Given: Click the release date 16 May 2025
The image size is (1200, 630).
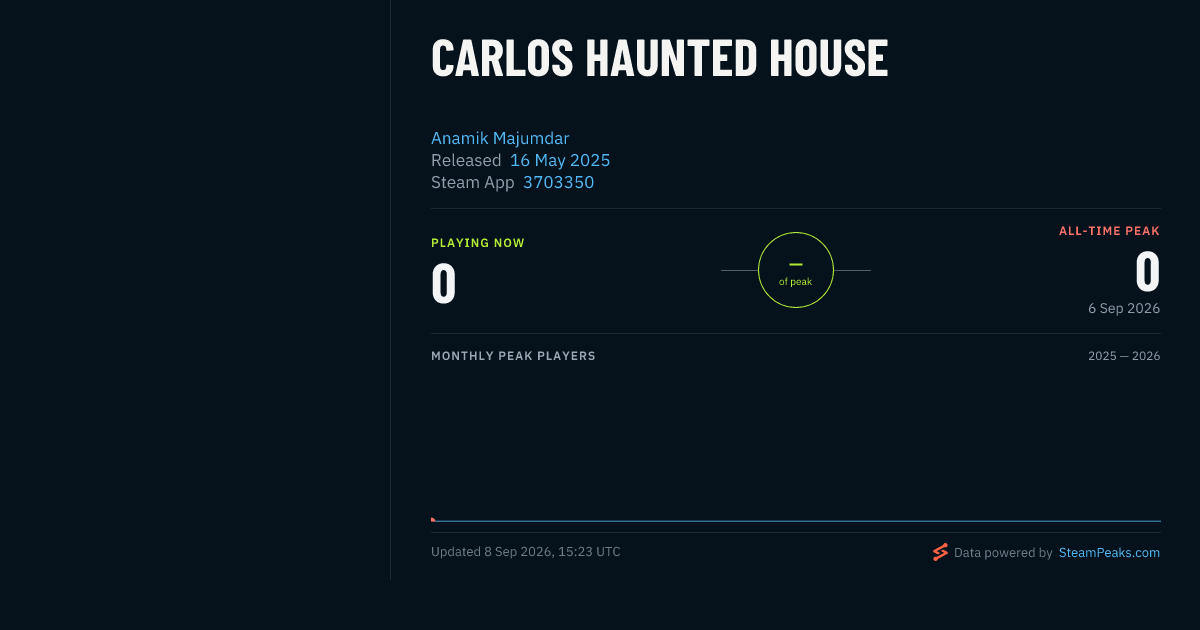Looking at the screenshot, I should pyautogui.click(x=560, y=160).
